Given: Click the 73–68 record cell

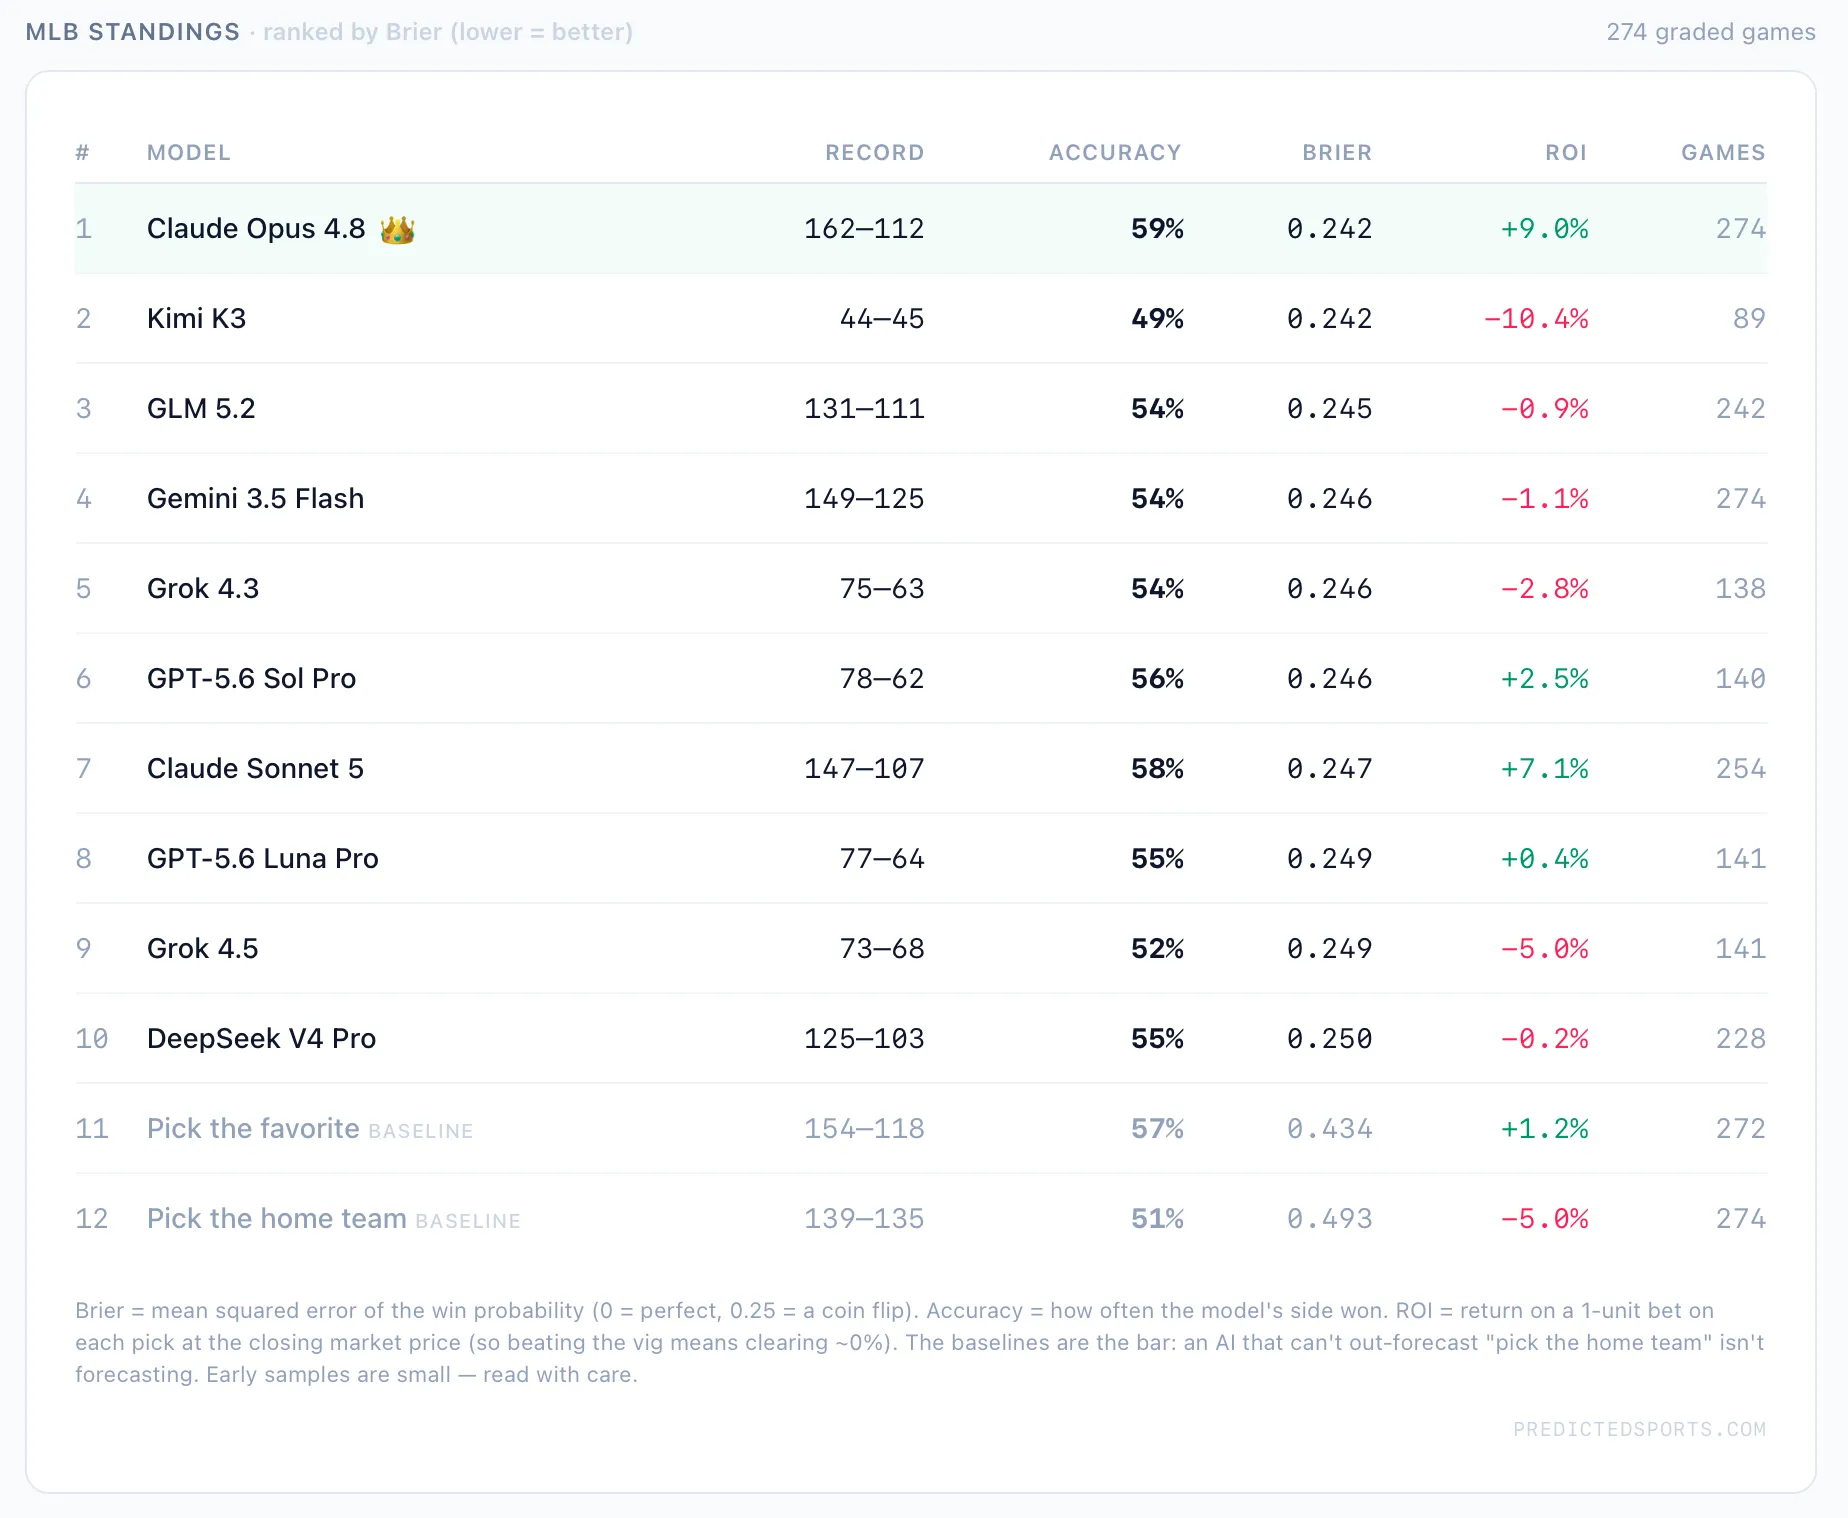Looking at the screenshot, I should click(882, 949).
